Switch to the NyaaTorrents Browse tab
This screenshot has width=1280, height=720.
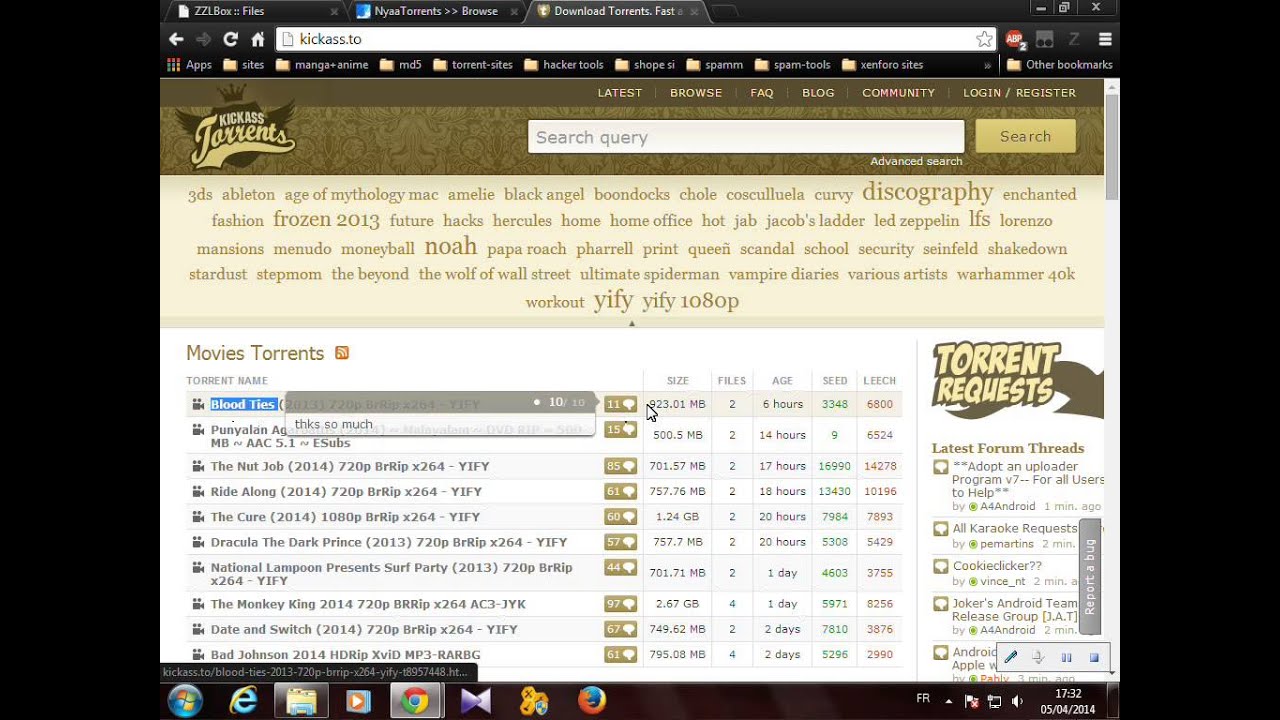pyautogui.click(x=436, y=11)
